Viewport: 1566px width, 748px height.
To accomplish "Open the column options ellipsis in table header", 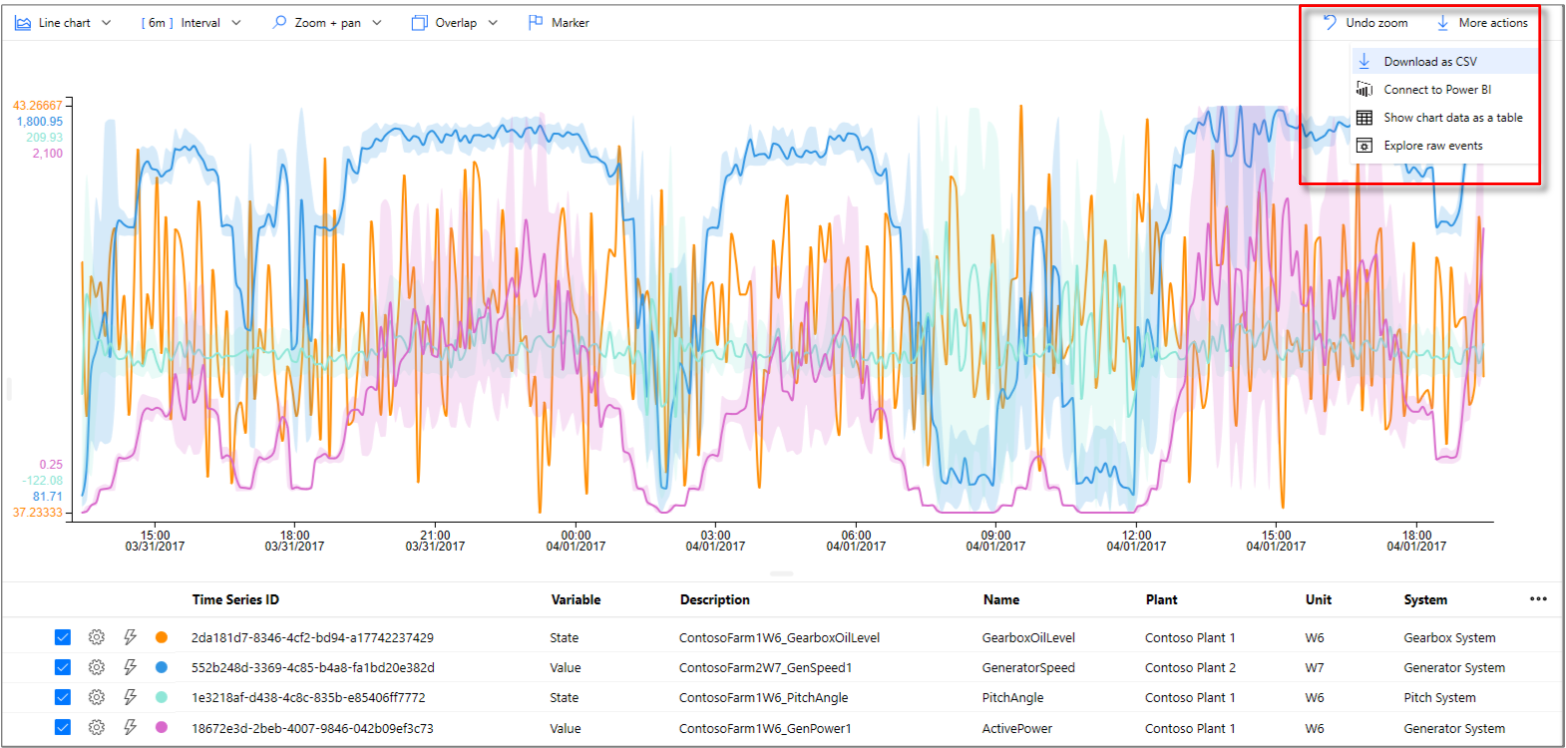I will pyautogui.click(x=1537, y=599).
